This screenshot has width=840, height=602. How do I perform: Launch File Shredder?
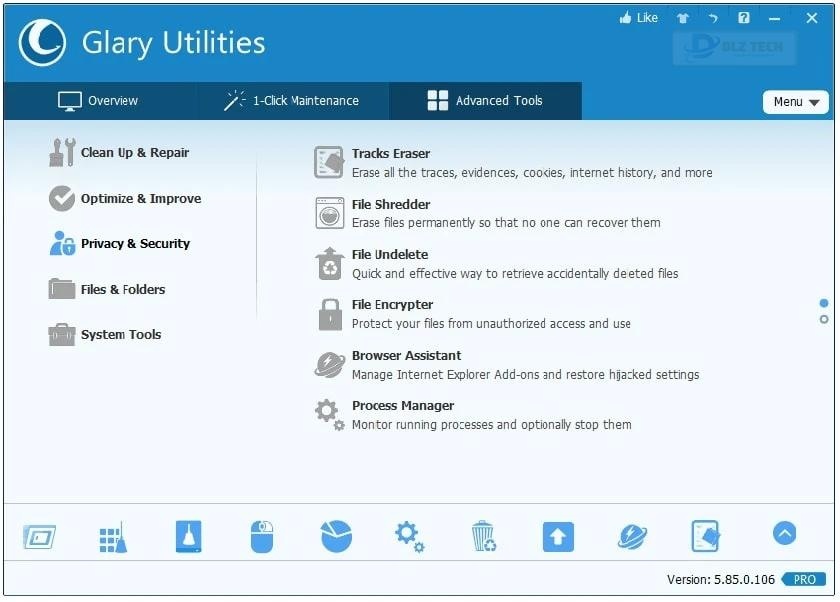(391, 205)
